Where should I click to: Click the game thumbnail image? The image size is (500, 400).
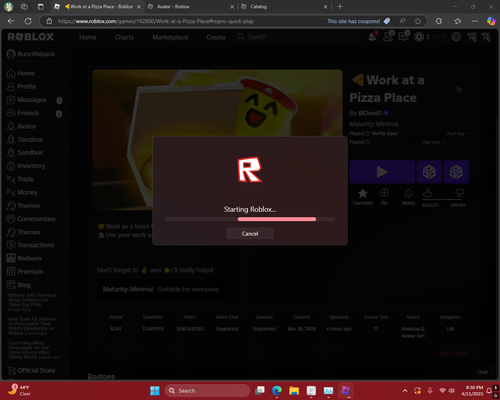pos(218,140)
